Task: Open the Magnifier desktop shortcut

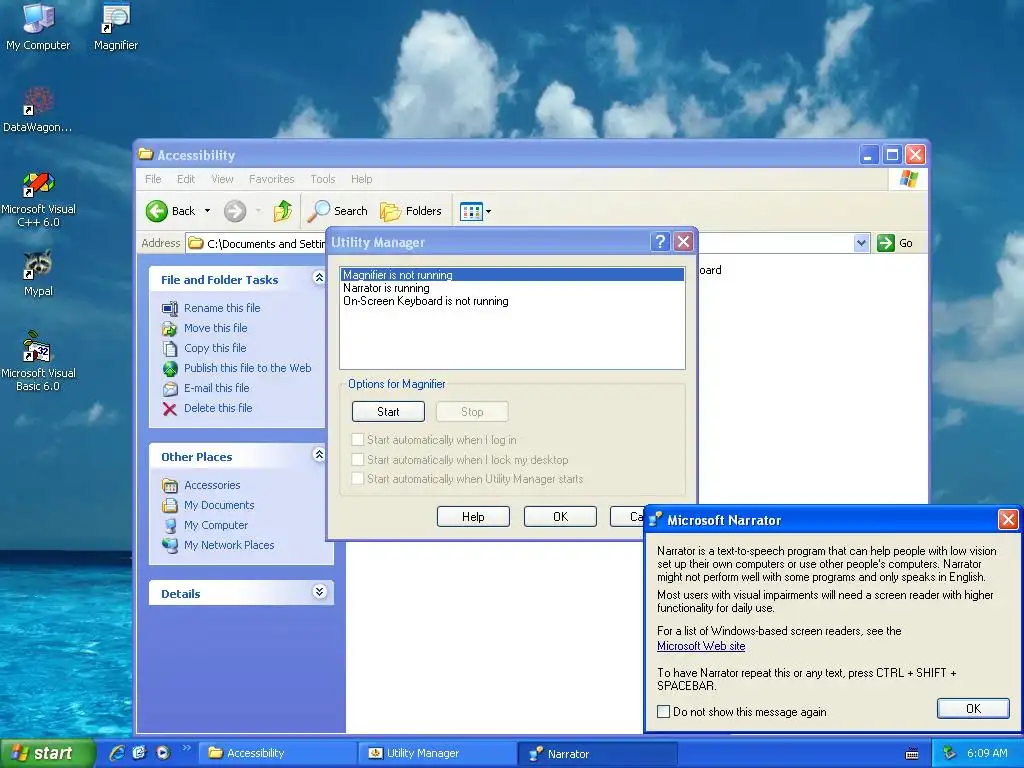Action: [x=116, y=26]
